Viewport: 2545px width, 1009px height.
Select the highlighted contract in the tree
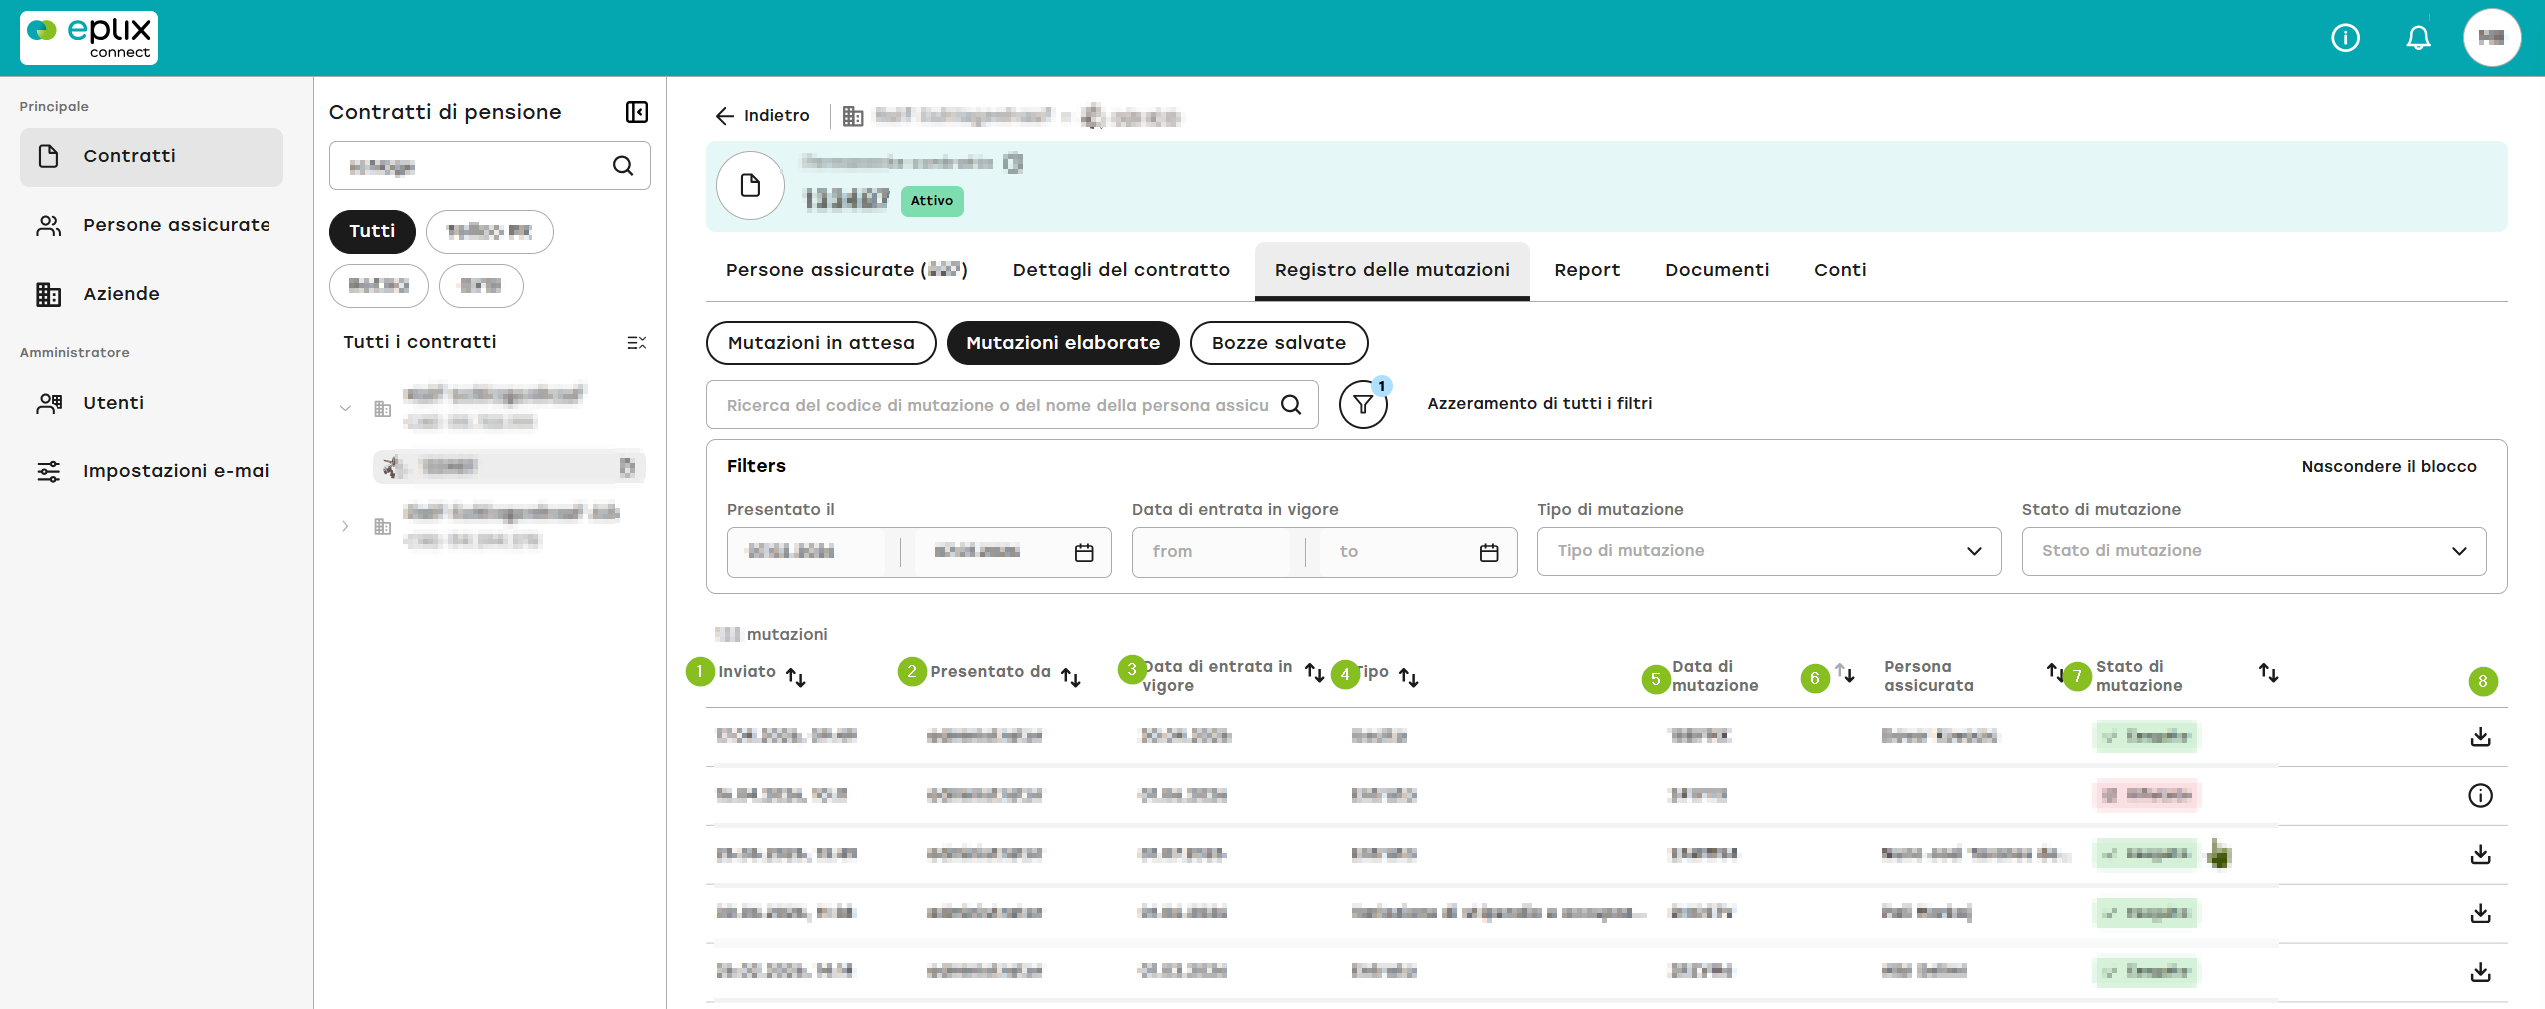509,467
